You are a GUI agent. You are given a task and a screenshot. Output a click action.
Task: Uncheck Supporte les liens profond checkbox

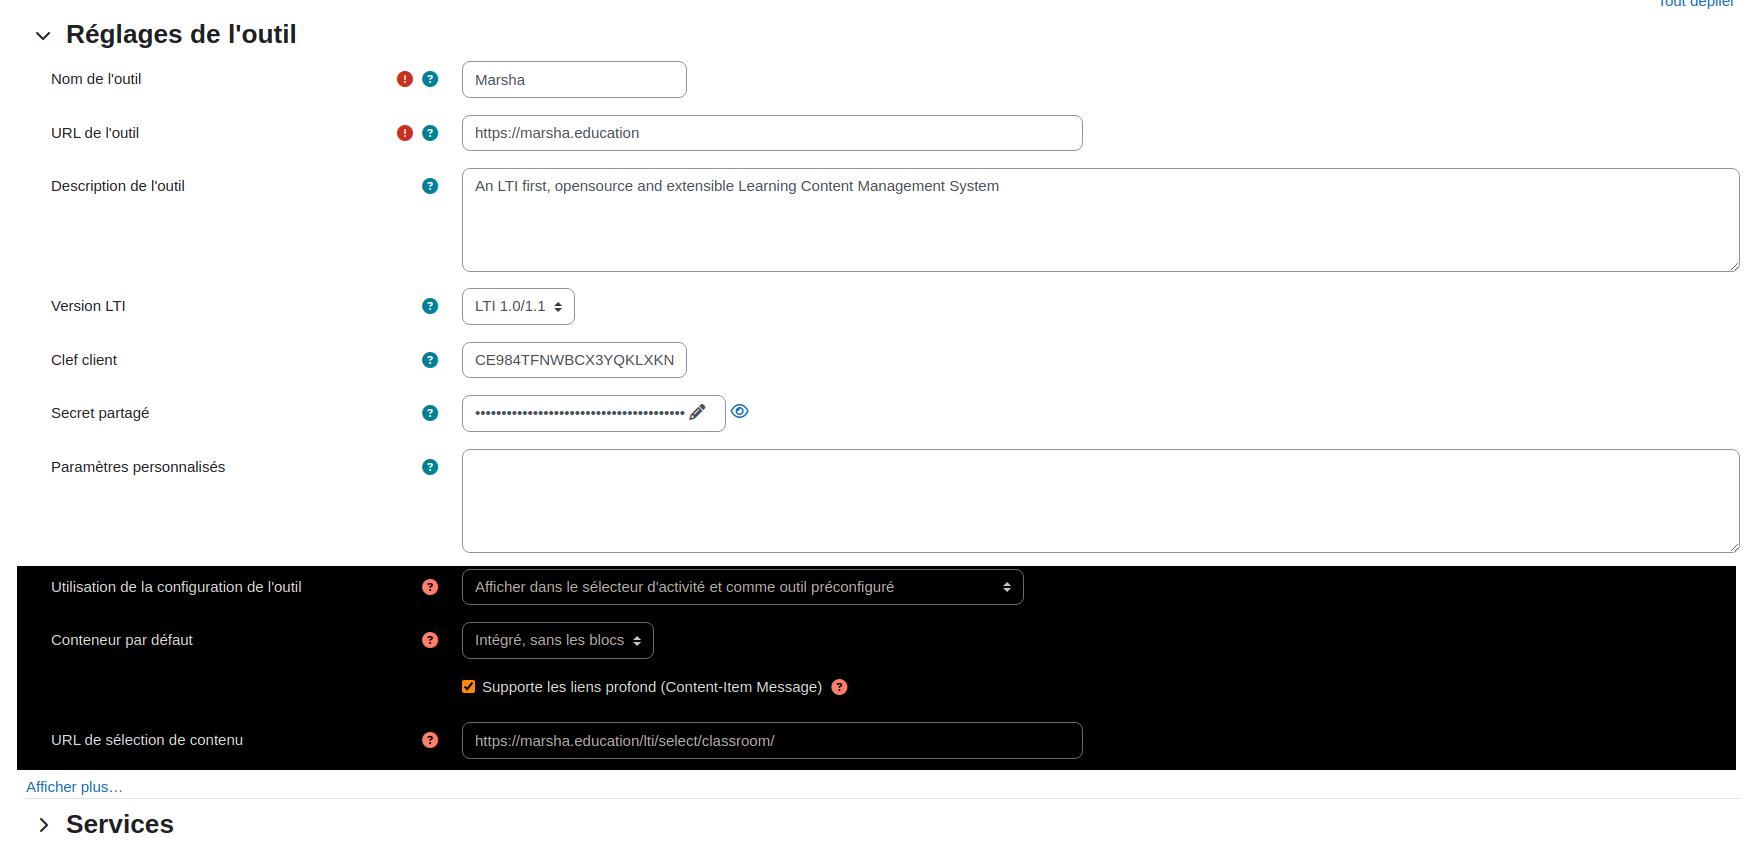pyautogui.click(x=468, y=686)
